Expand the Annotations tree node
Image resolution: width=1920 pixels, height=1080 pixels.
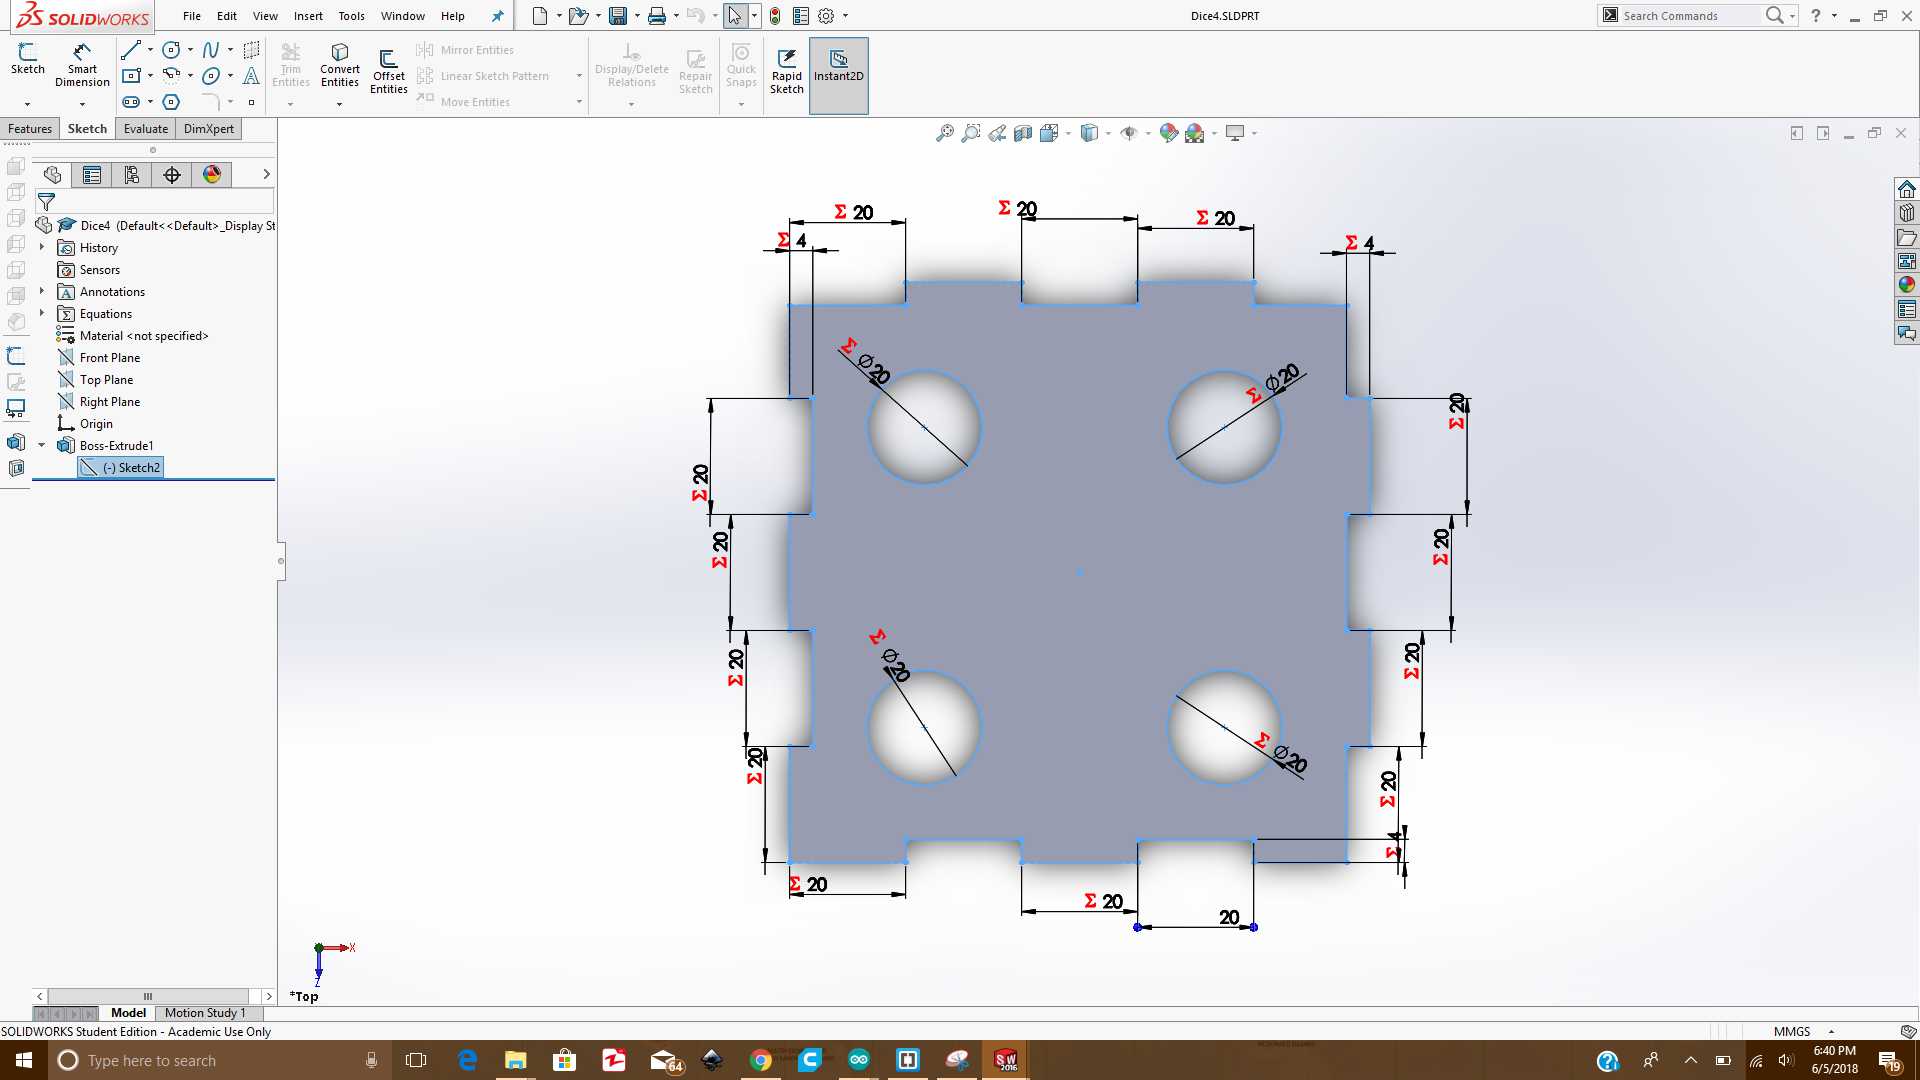(x=41, y=291)
